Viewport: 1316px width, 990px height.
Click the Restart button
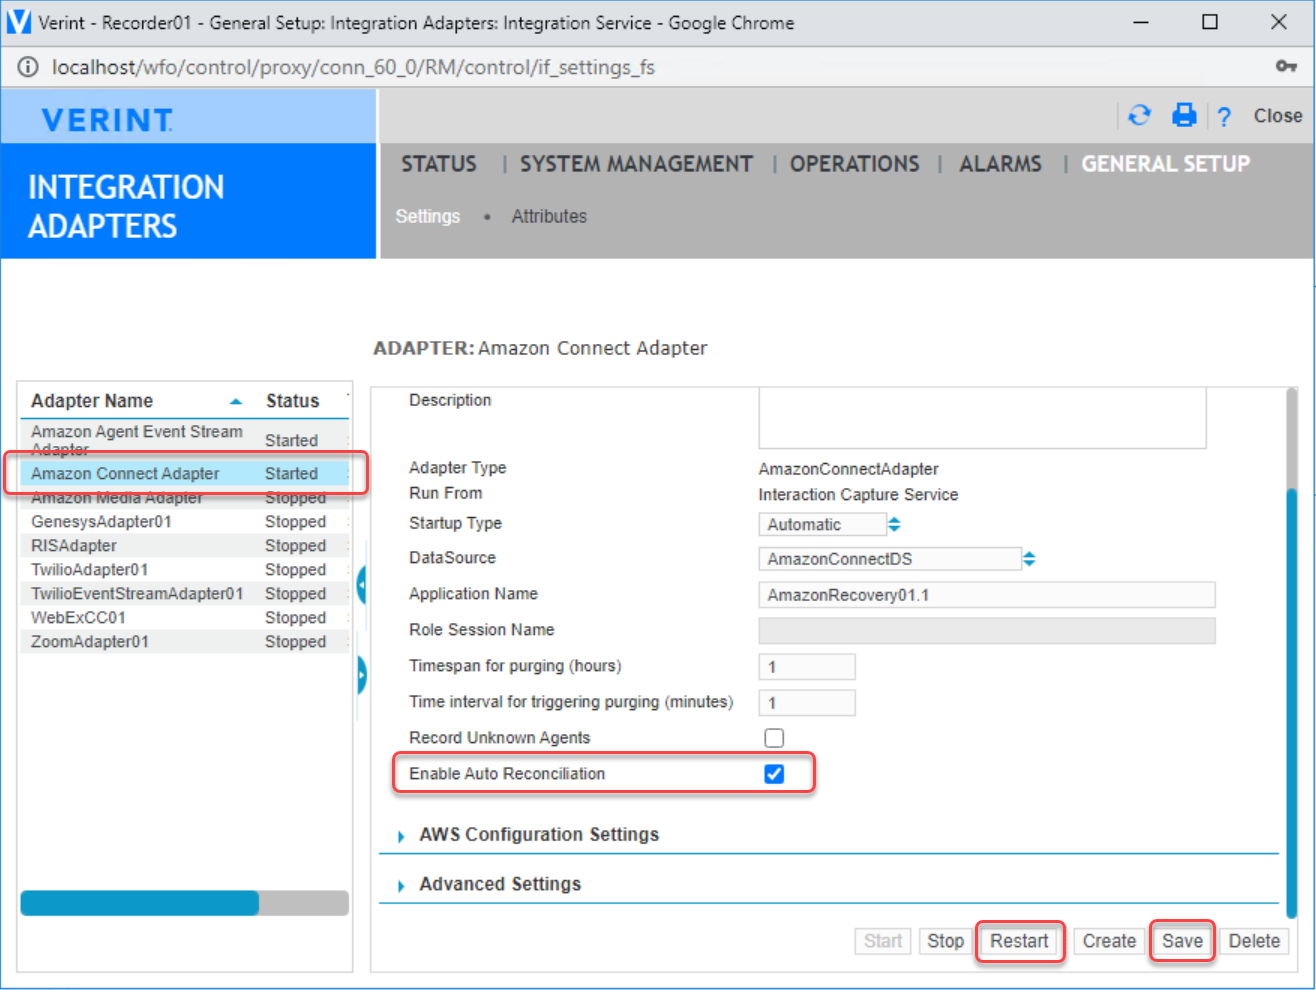click(1019, 941)
